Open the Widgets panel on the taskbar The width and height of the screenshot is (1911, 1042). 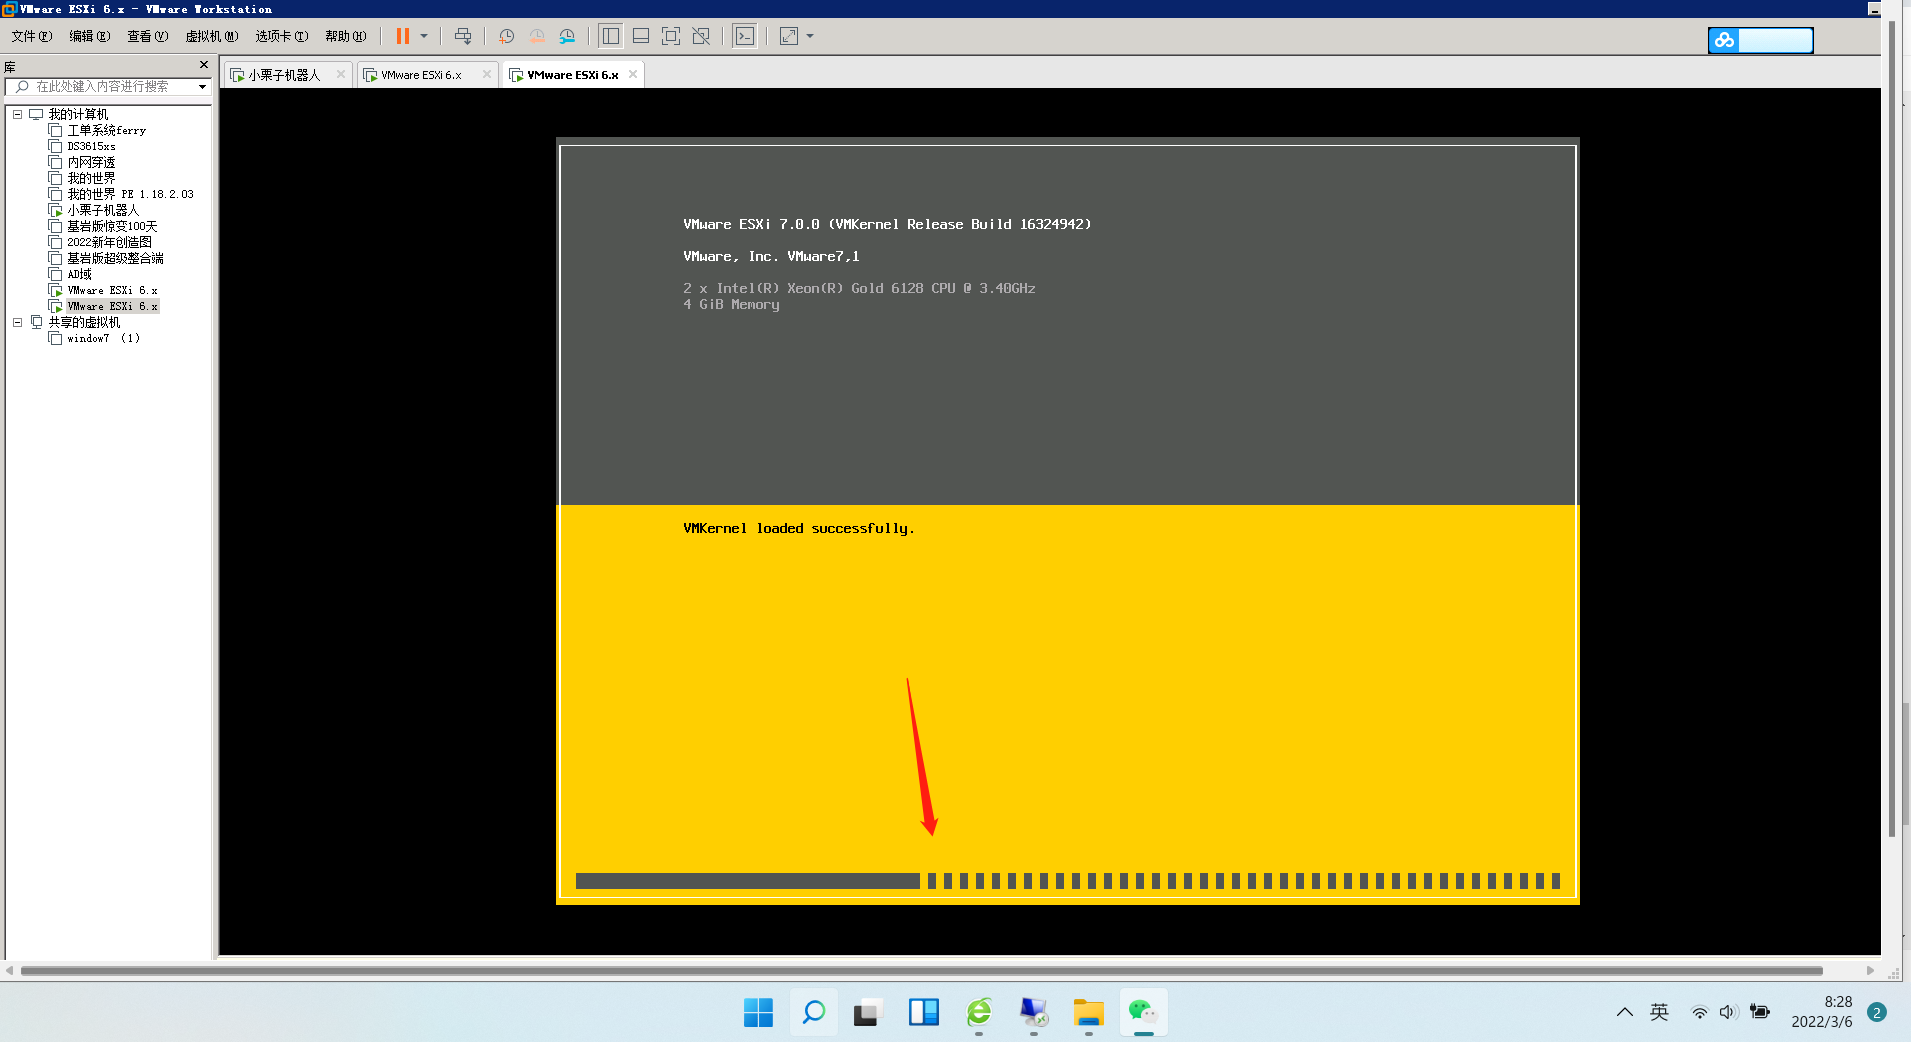(923, 1013)
